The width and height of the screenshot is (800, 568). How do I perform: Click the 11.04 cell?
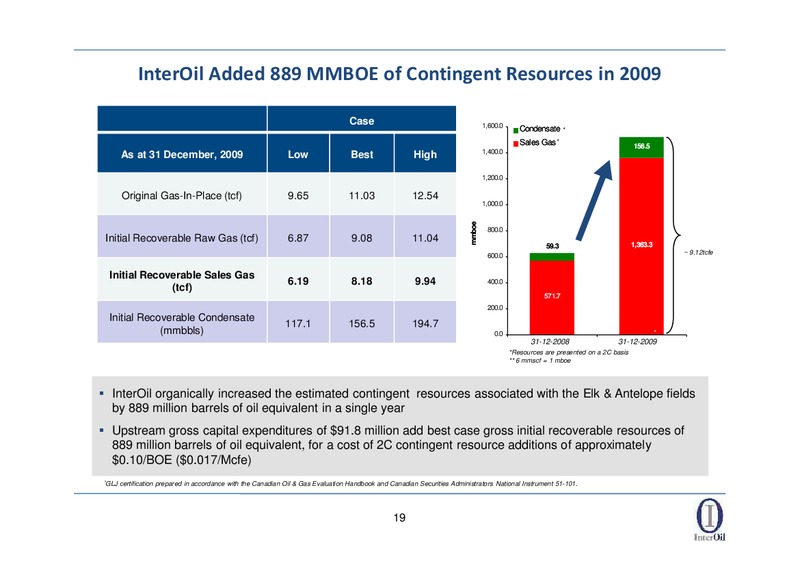click(x=425, y=238)
